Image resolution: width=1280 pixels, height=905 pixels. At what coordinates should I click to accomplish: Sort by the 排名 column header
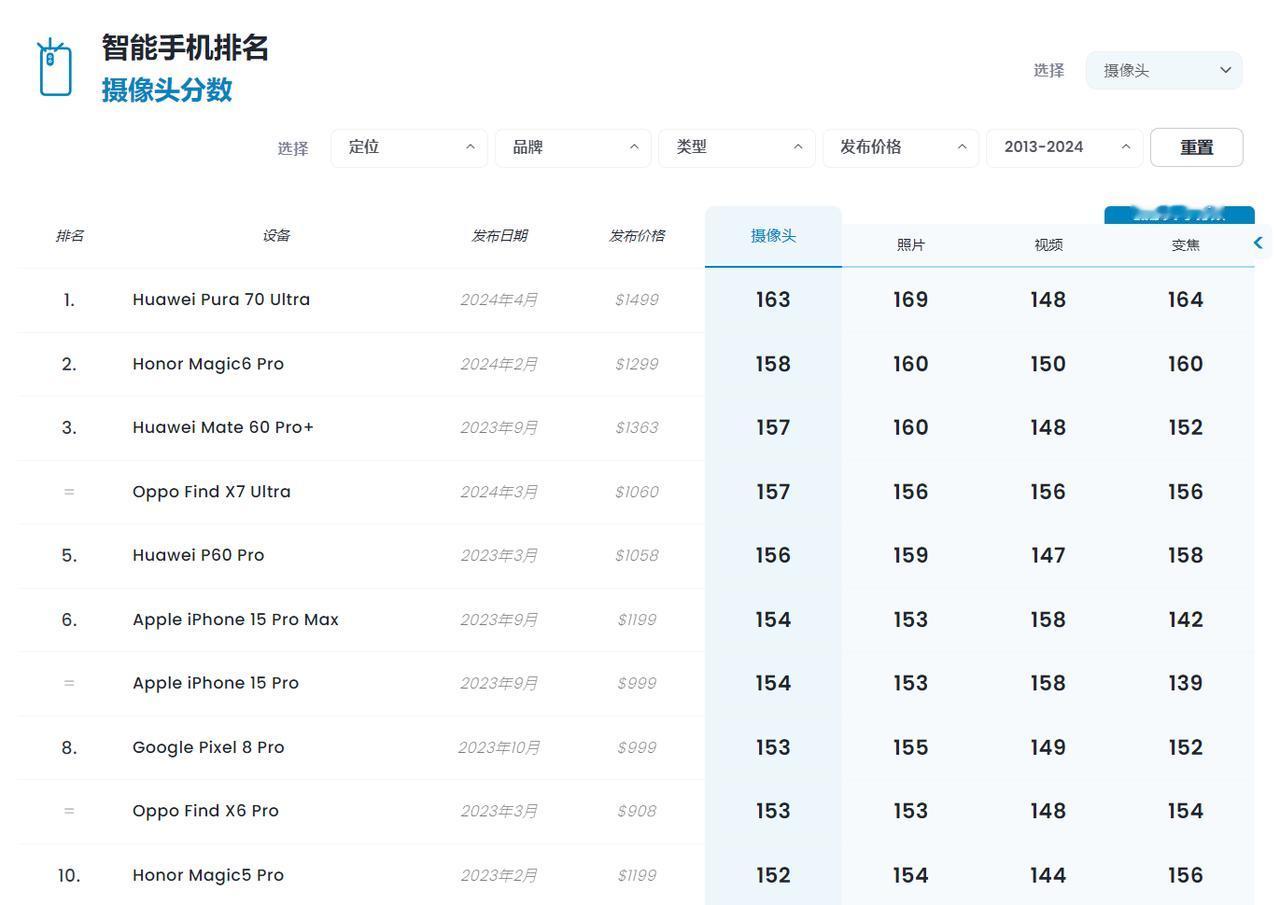pos(69,236)
